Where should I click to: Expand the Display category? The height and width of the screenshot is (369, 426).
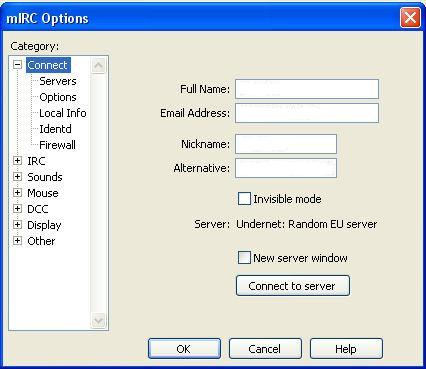click(x=17, y=225)
